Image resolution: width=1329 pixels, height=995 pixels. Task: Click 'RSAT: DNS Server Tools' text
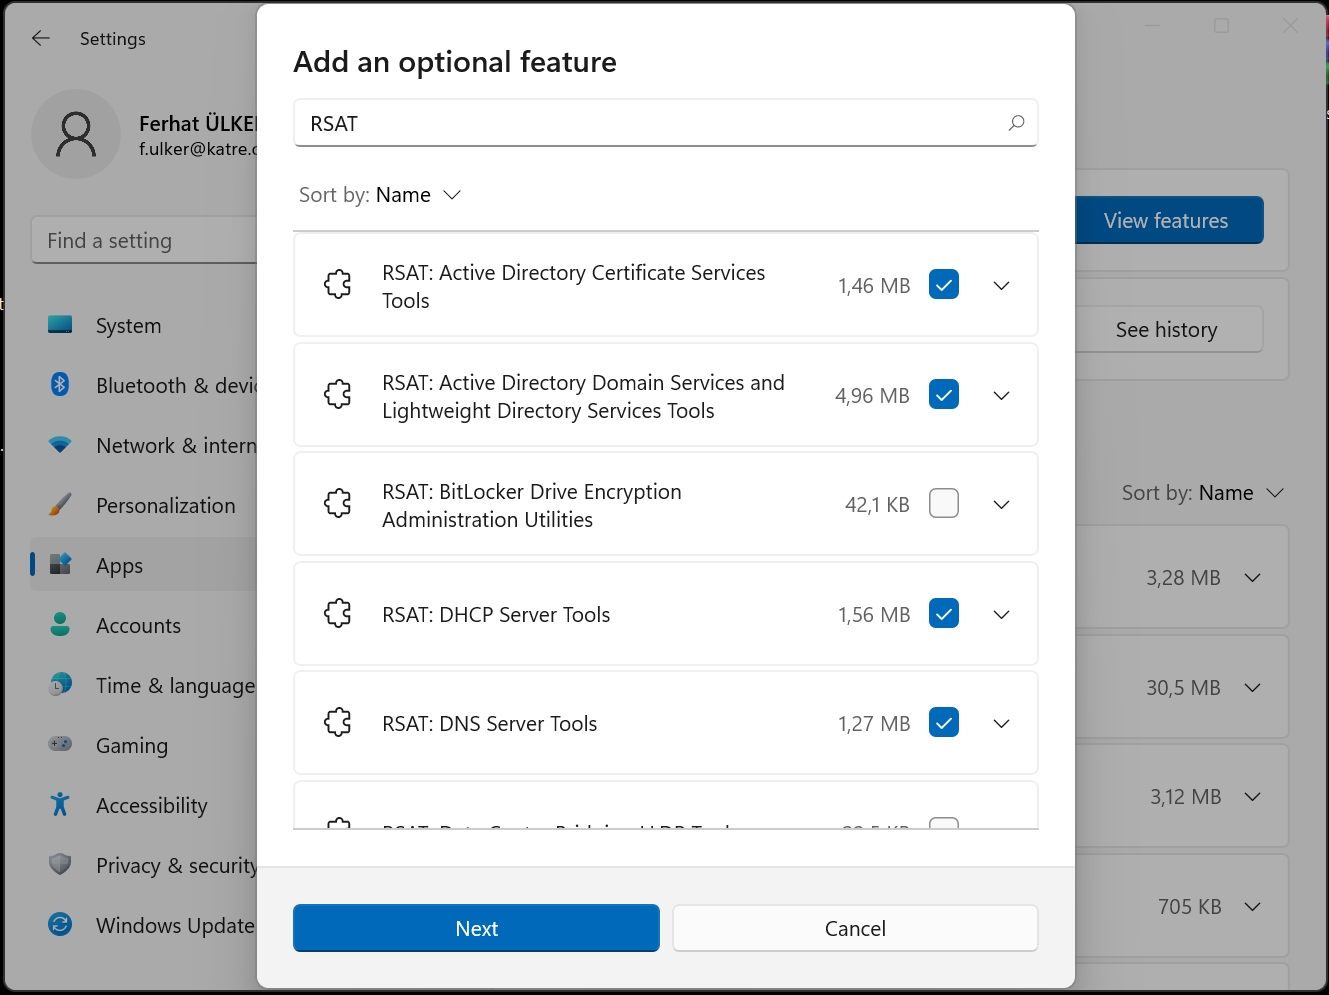[x=489, y=724]
